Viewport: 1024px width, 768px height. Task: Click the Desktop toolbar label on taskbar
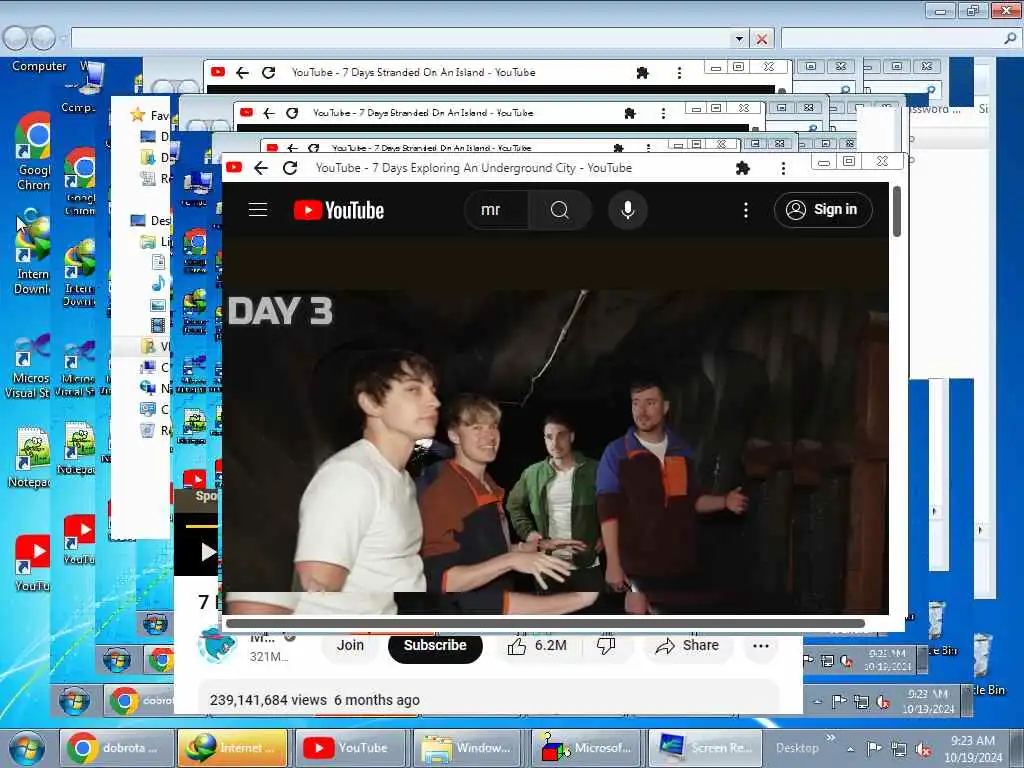[x=797, y=748]
